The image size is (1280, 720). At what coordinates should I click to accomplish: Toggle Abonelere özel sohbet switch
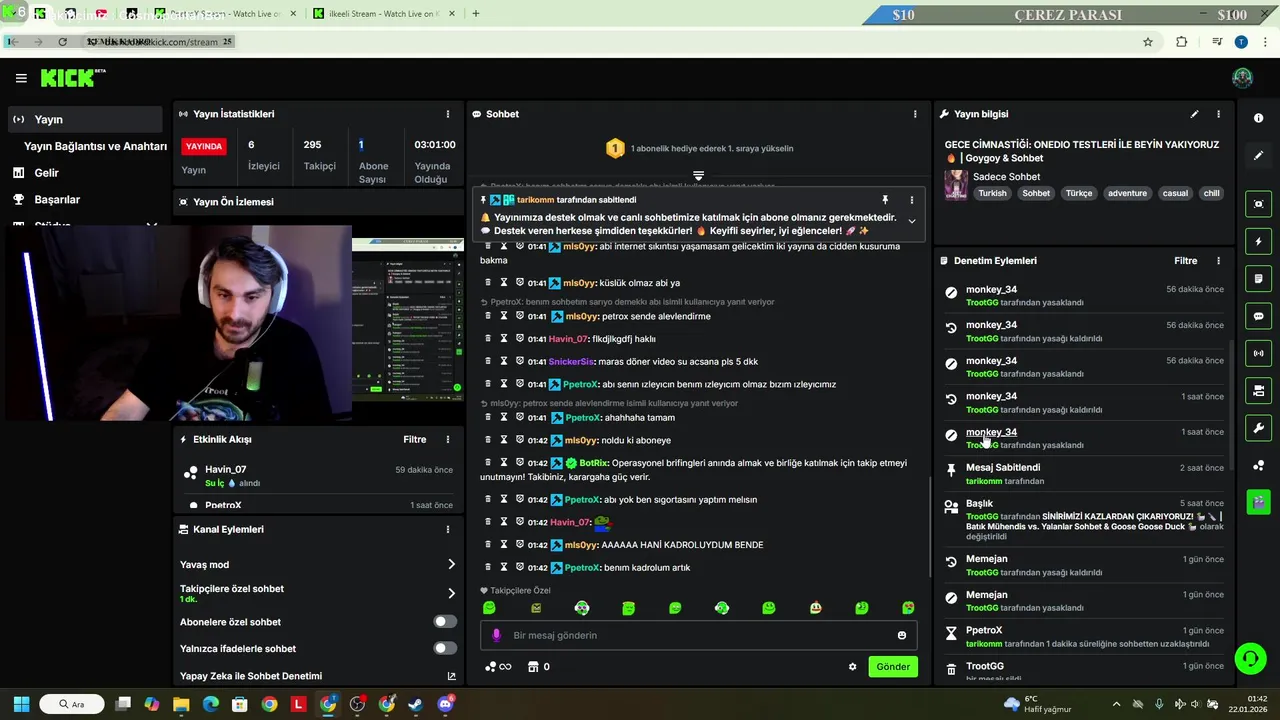[x=445, y=621]
